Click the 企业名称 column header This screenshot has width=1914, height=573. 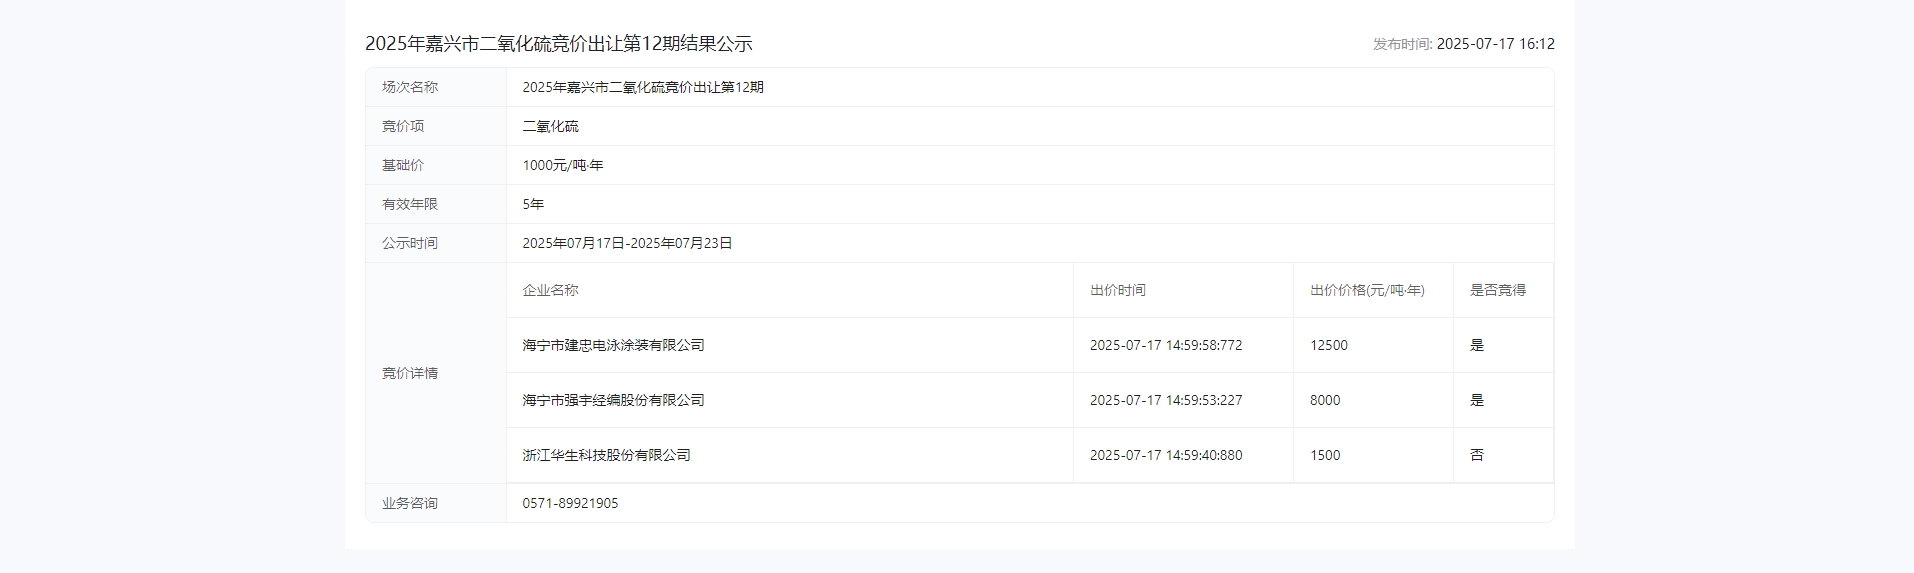(x=550, y=290)
